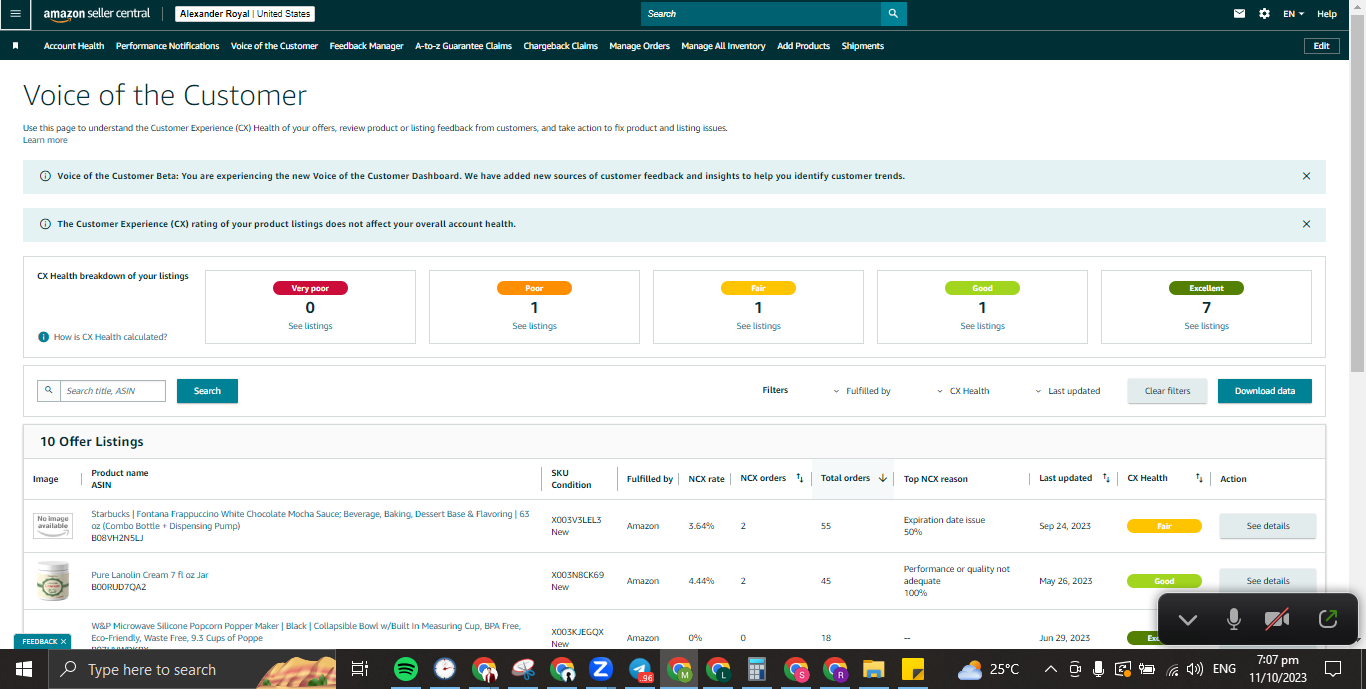Click the 'Search title, ASIN' input field
1366x689 pixels.
[x=113, y=391]
